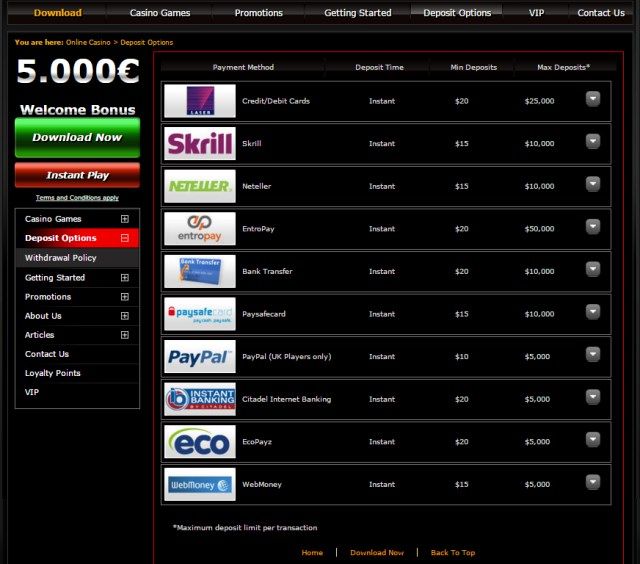Expand the Skrill row details arrow
The width and height of the screenshot is (640, 564).
click(x=593, y=141)
